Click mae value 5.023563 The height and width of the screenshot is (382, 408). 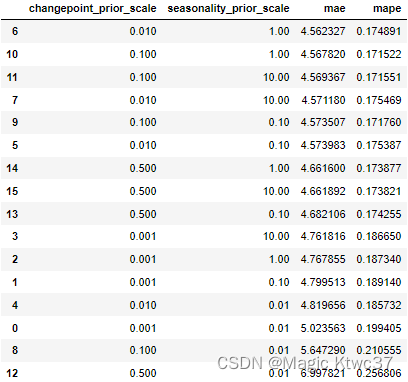[x=323, y=328]
